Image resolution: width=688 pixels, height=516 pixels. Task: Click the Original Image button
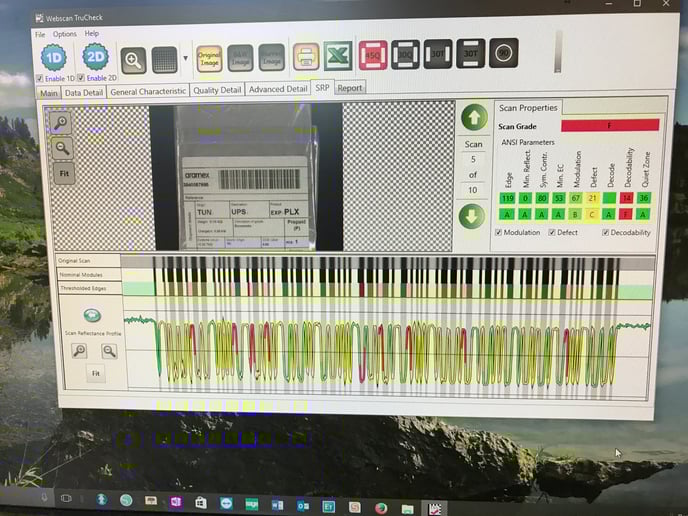tap(209, 57)
